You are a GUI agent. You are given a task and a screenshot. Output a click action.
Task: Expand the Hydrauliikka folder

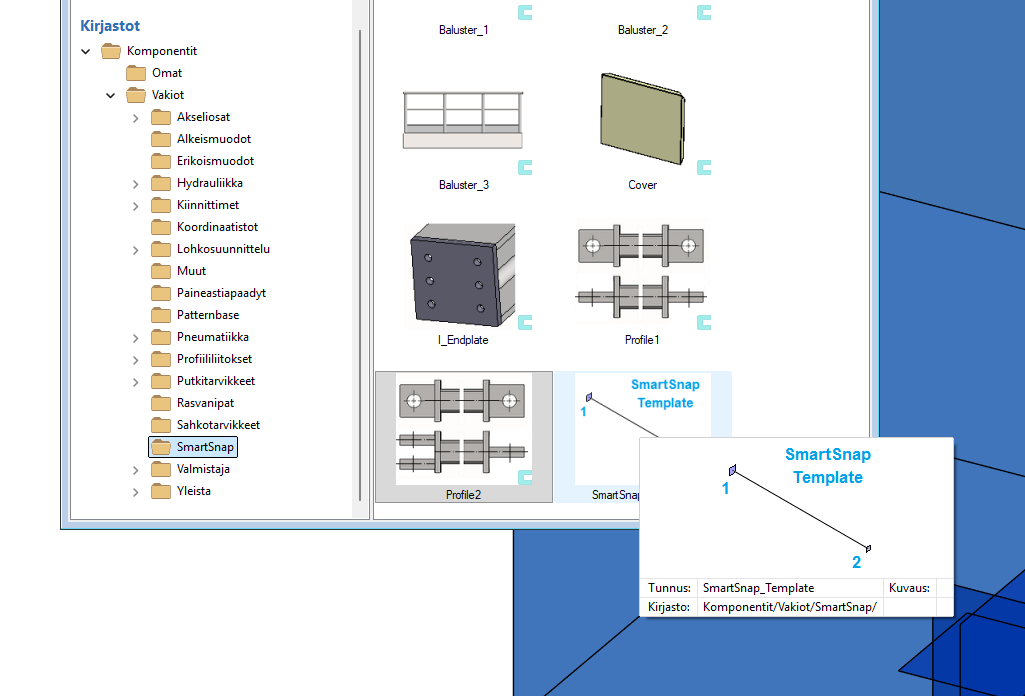pyautogui.click(x=136, y=183)
